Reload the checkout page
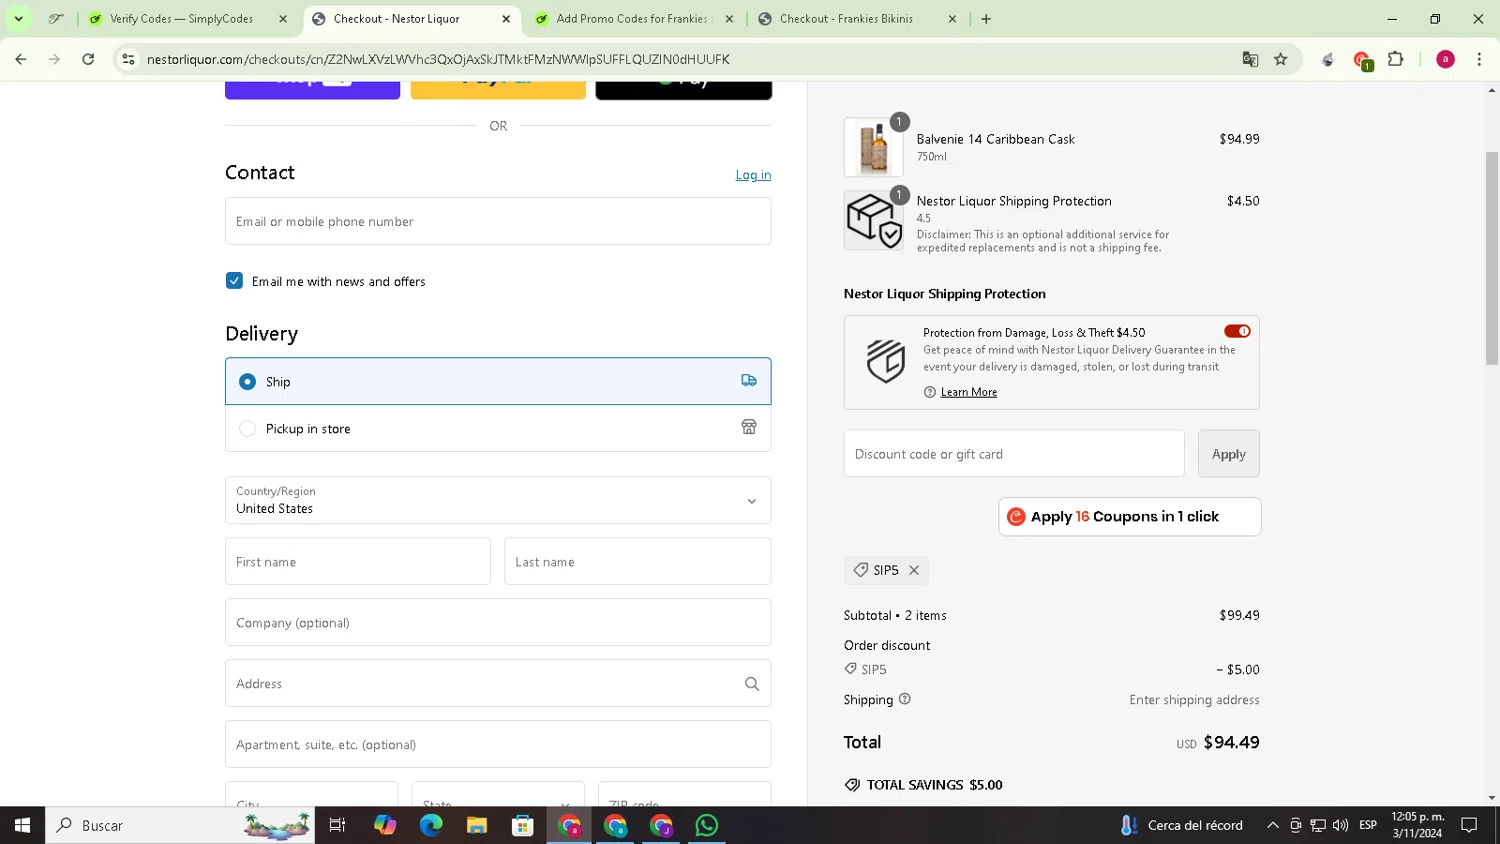The width and height of the screenshot is (1500, 844). 88,59
